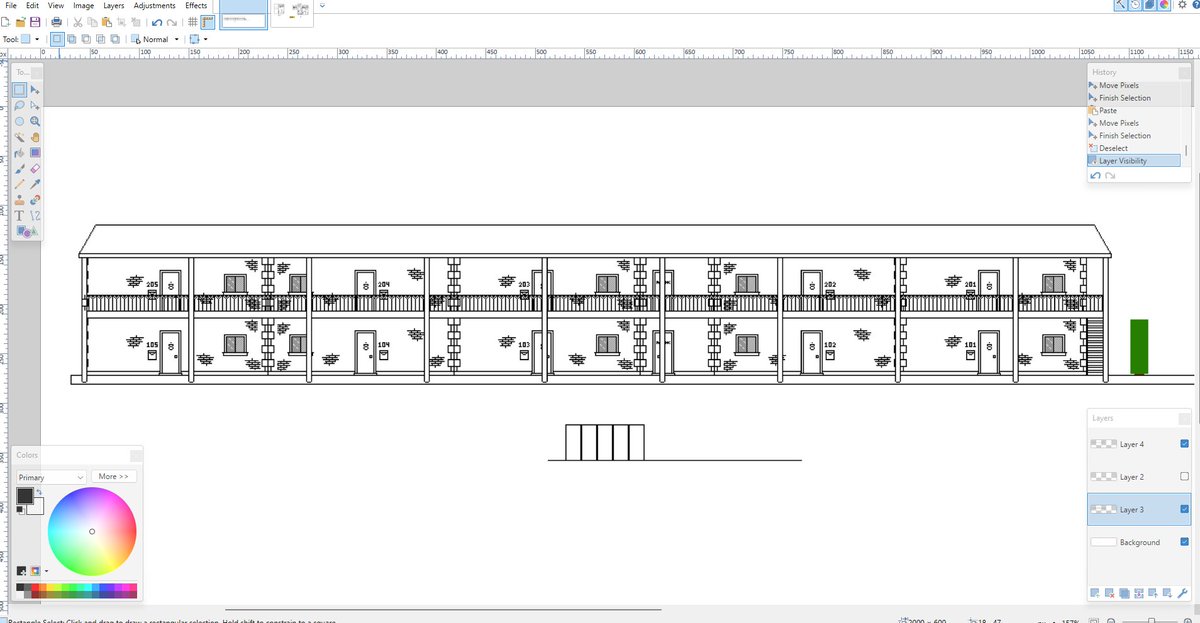Image resolution: width=1200 pixels, height=623 pixels.
Task: Select Deselect in the History list
Action: point(1133,148)
